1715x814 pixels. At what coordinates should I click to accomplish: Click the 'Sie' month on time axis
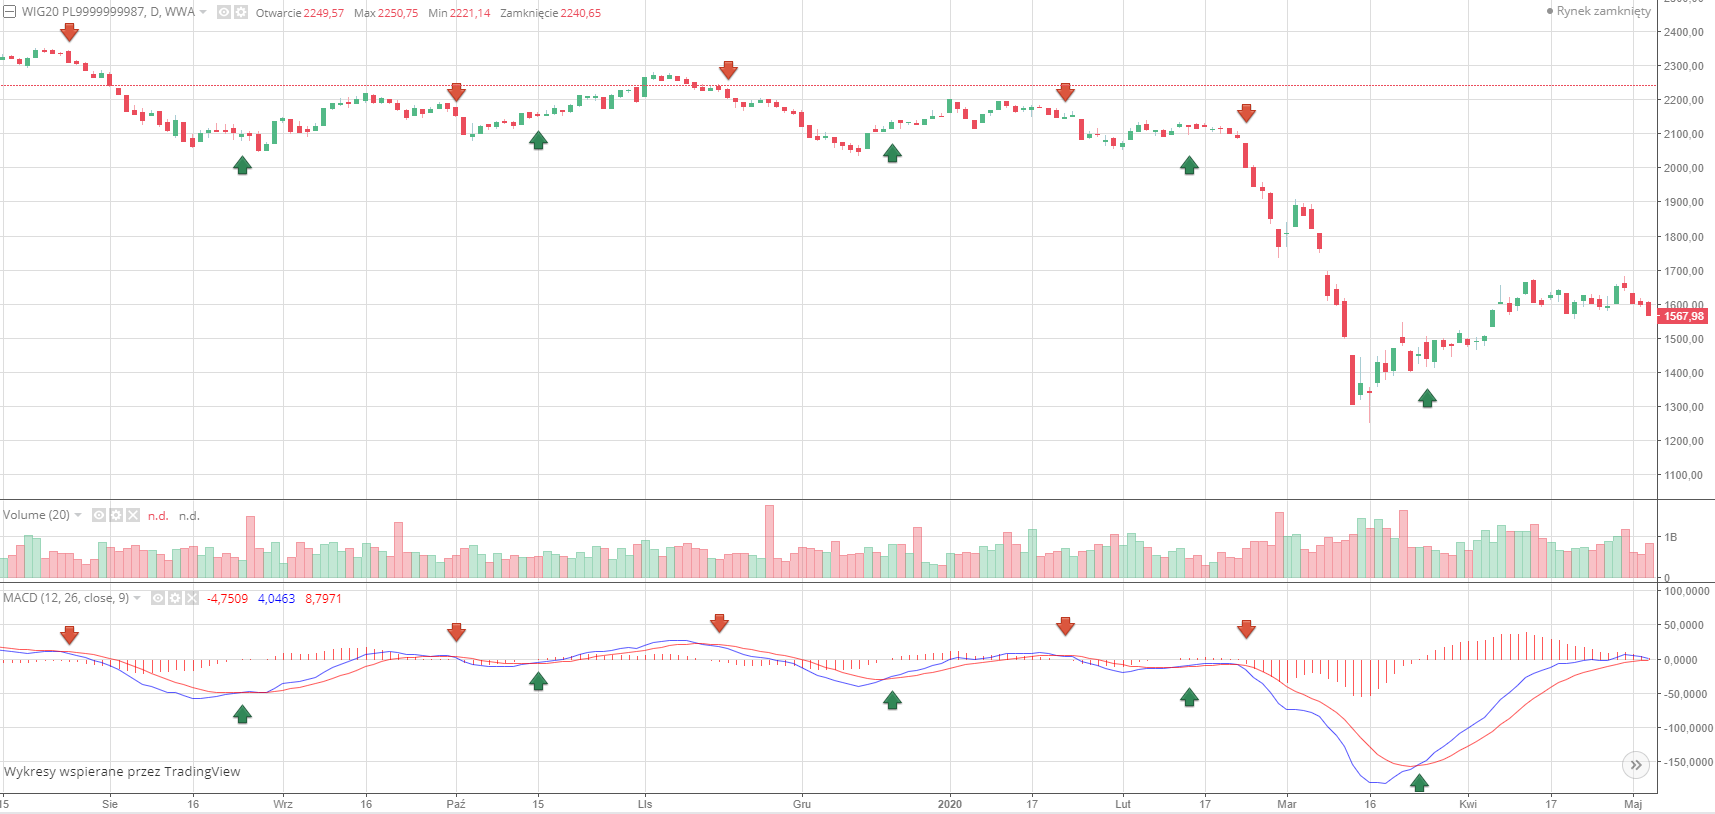click(x=110, y=804)
